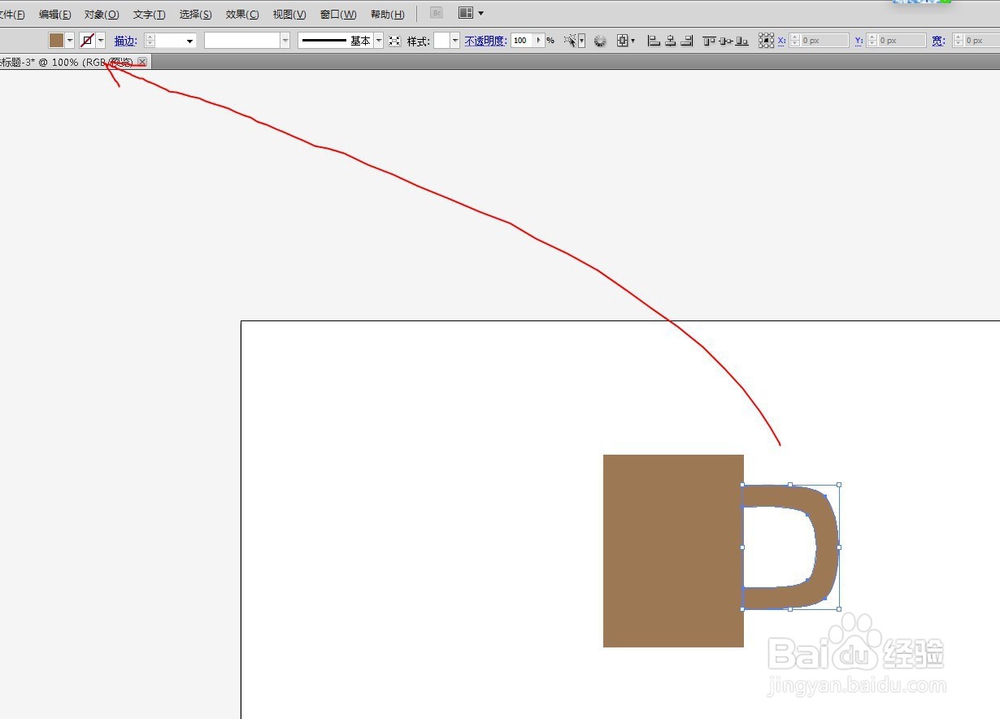The height and width of the screenshot is (719, 1000).
Task: Open the stroke weight dropdown
Action: tap(189, 41)
